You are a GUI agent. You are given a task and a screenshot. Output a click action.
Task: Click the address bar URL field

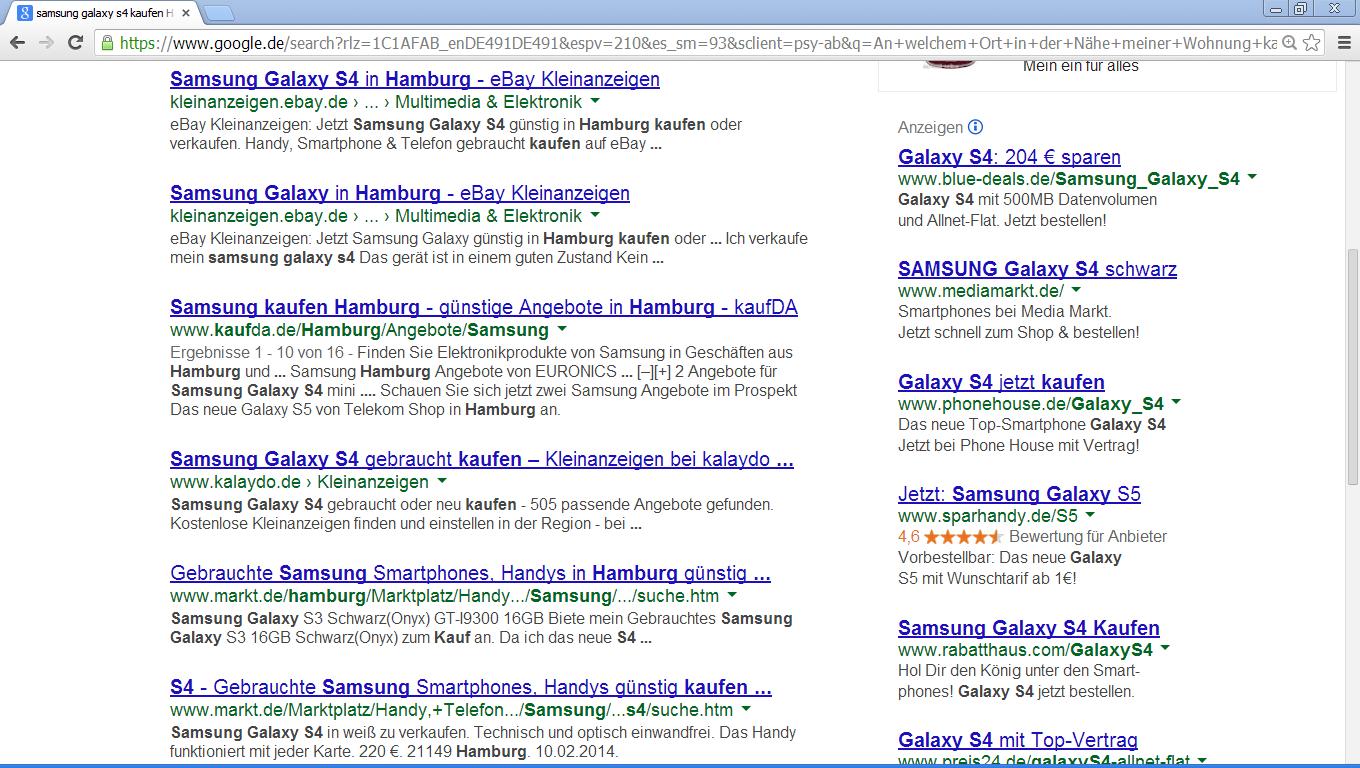click(x=697, y=43)
